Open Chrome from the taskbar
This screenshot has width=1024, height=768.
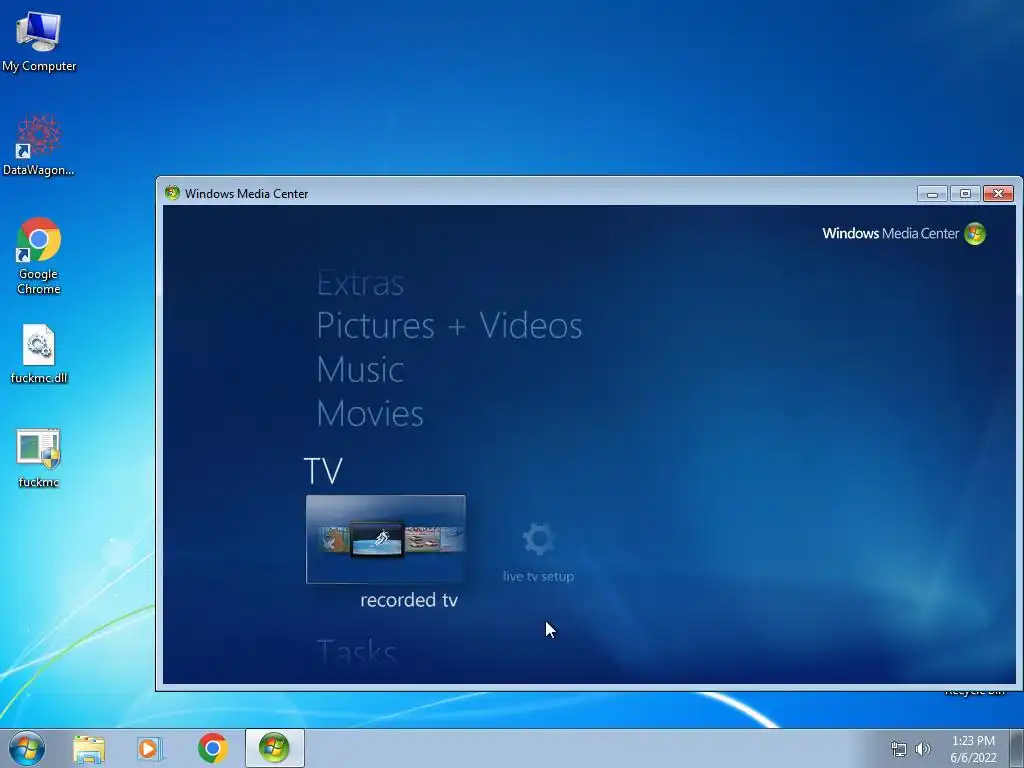point(213,748)
